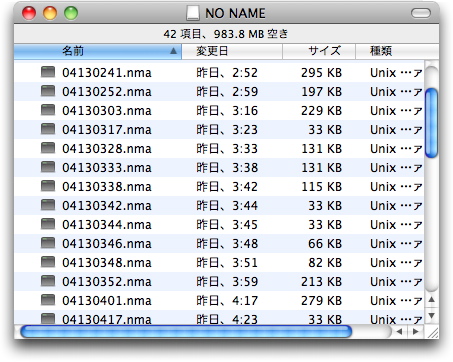Click the NO NAME window title text
This screenshot has width=453, height=362.
tap(235, 13)
